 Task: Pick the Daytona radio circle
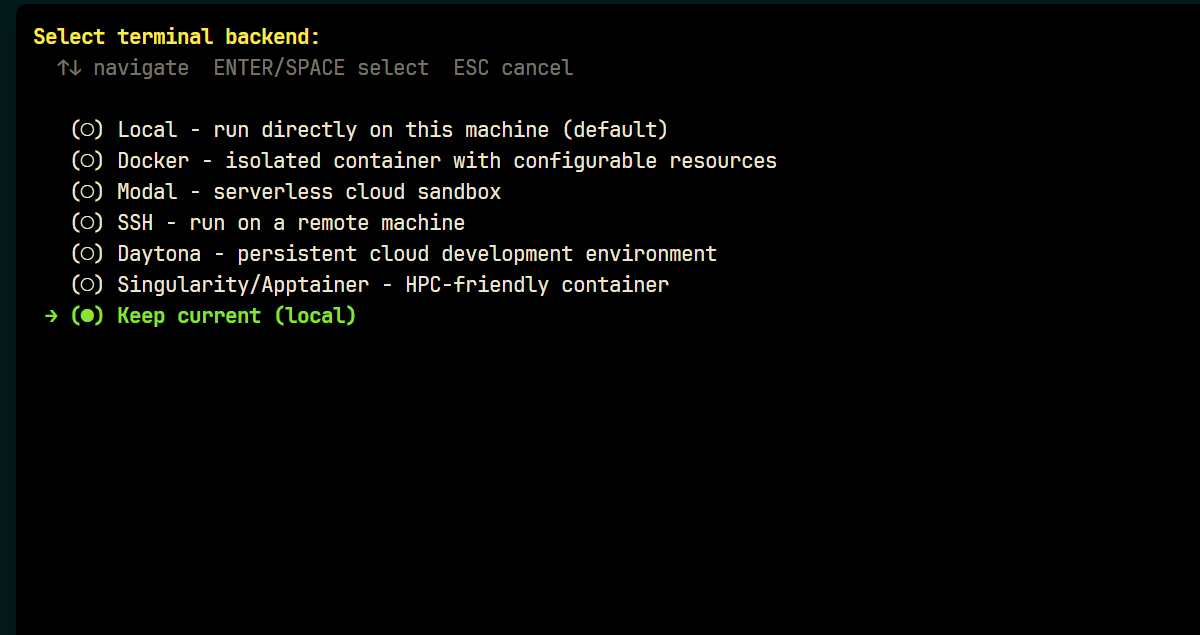coord(87,254)
